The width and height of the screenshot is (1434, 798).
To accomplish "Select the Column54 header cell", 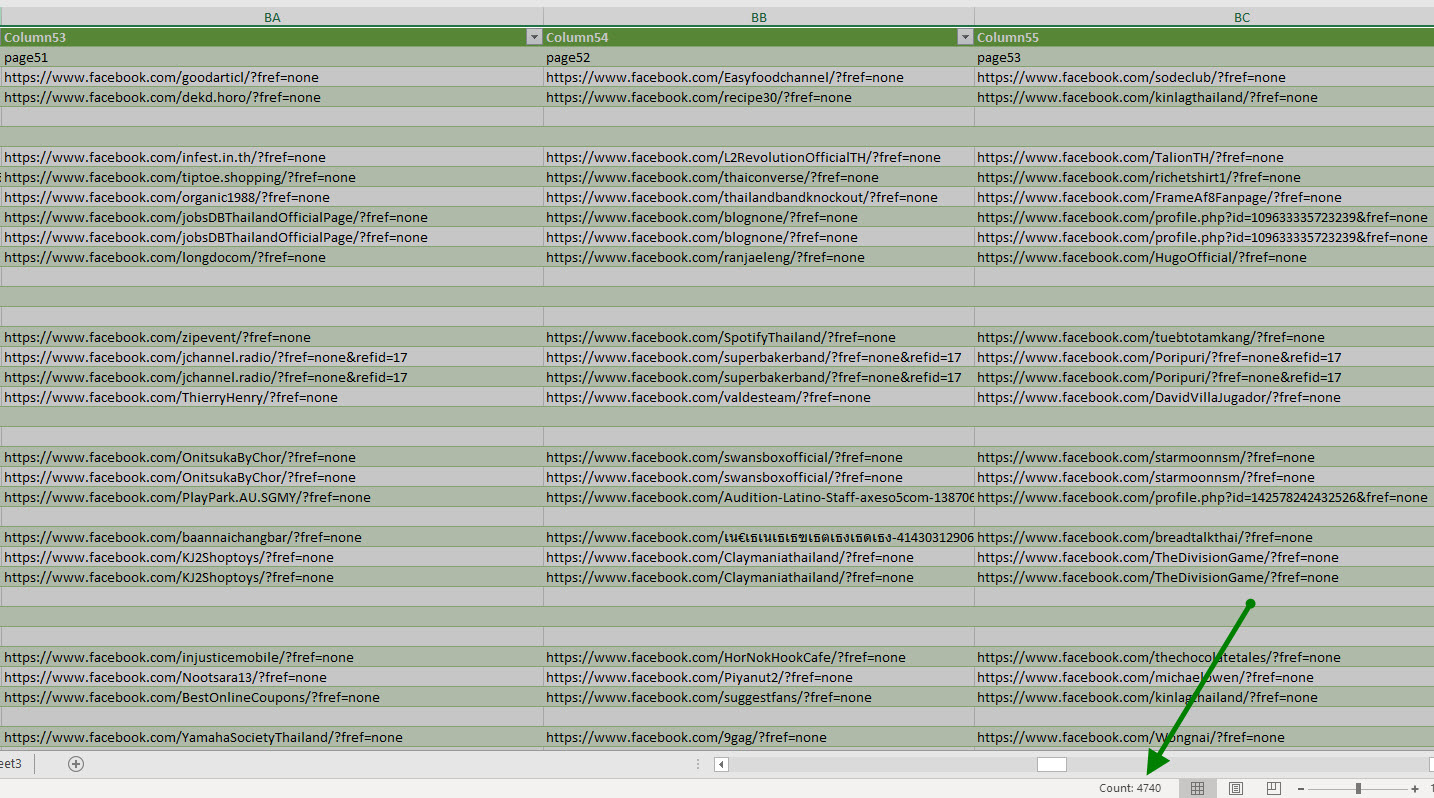I will pyautogui.click(x=759, y=37).
